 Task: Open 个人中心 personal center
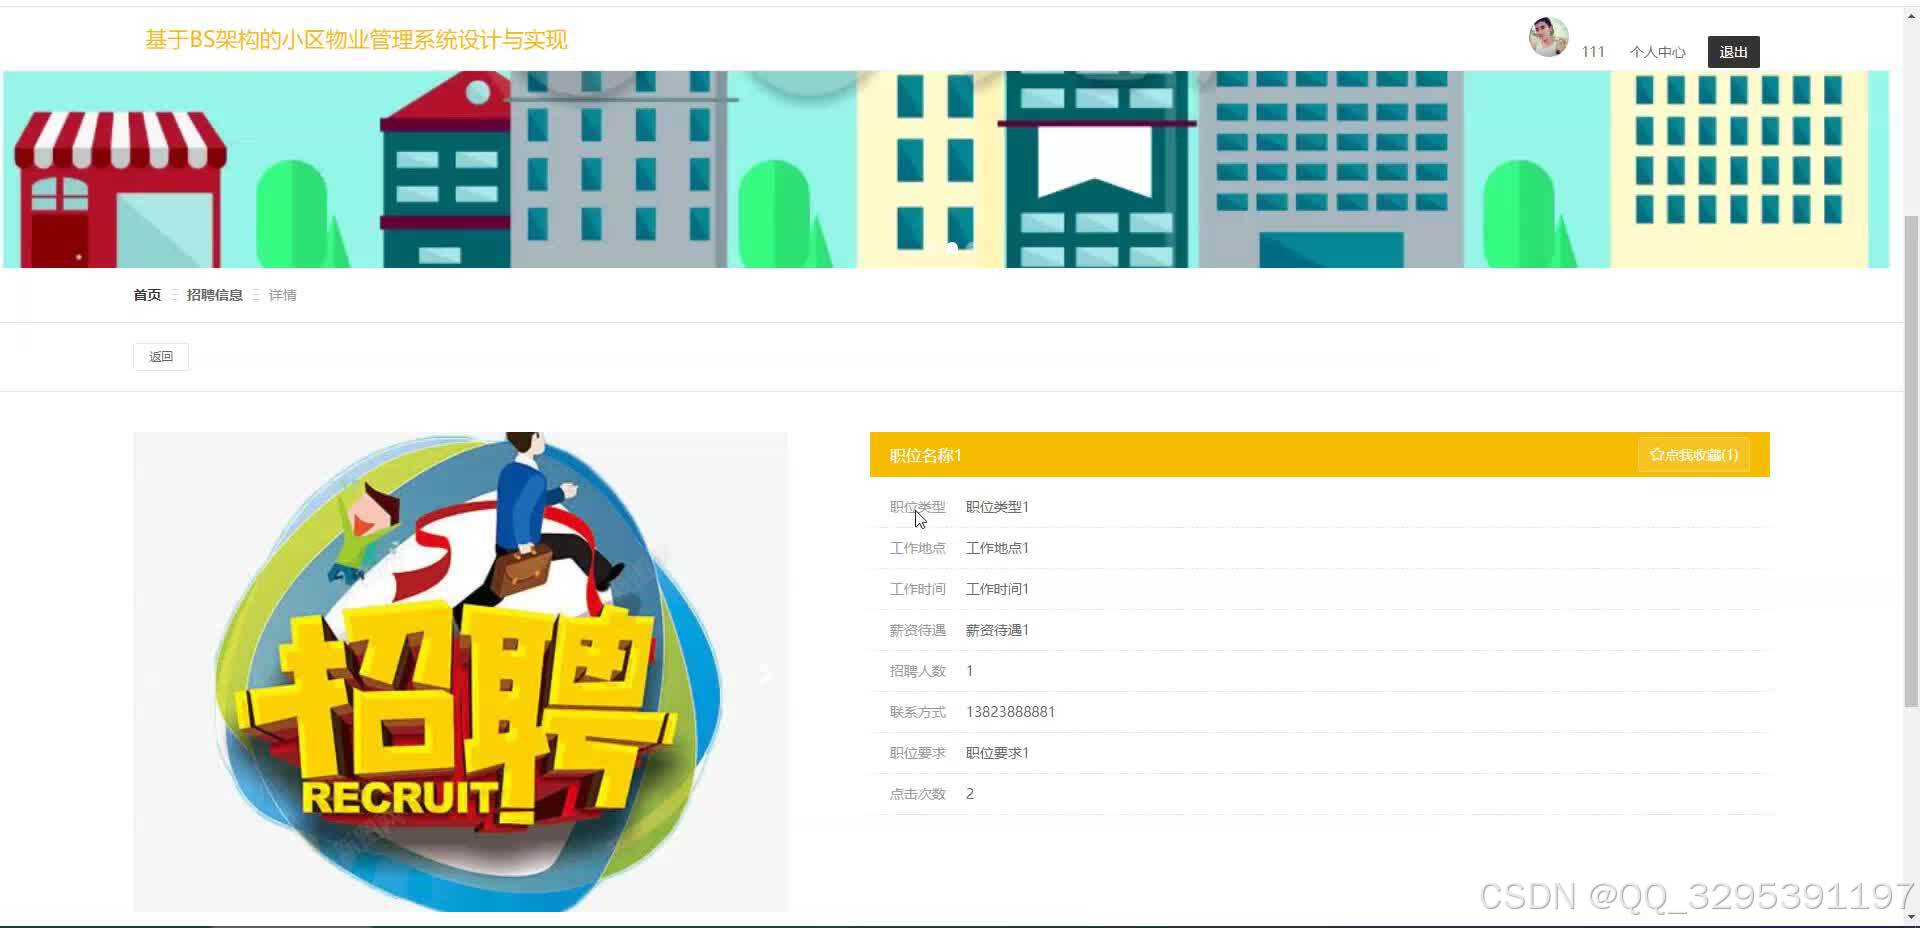[1657, 51]
